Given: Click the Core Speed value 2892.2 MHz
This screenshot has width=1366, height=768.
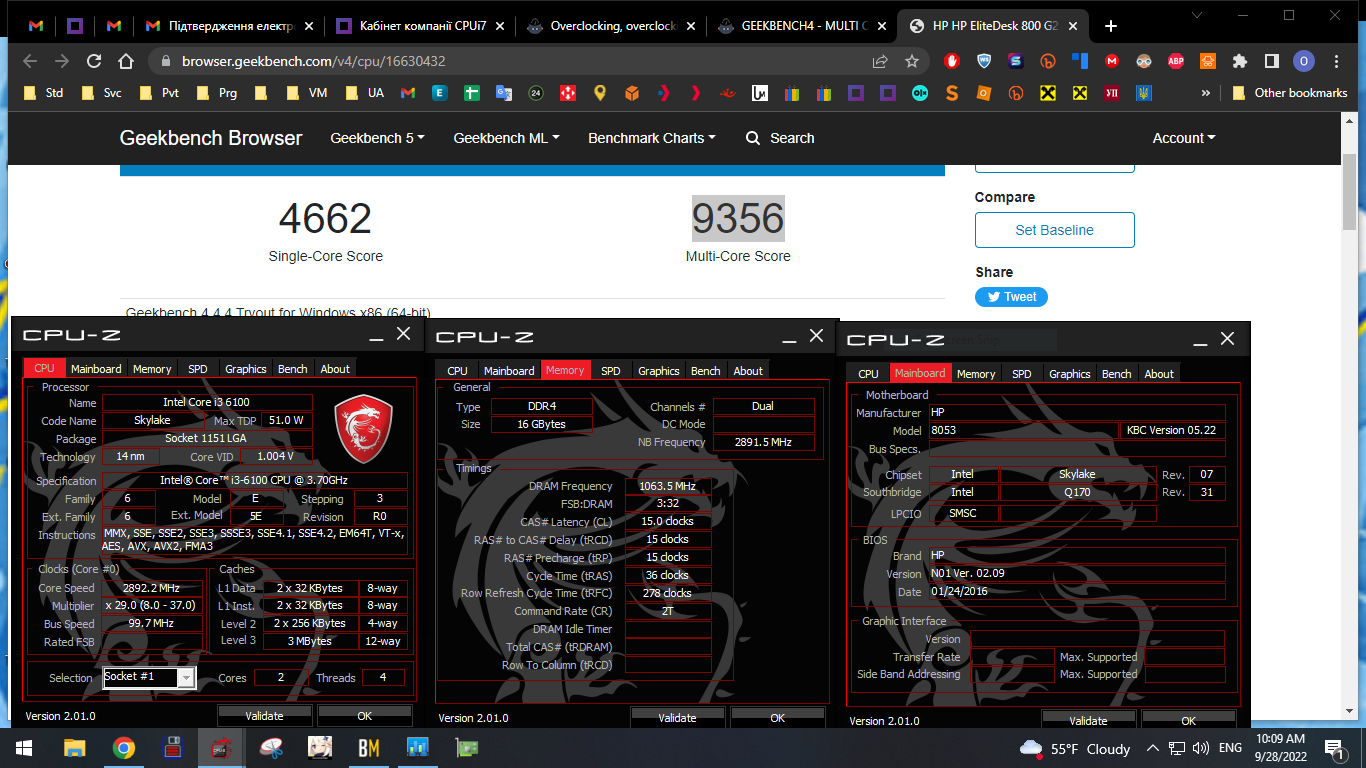Looking at the screenshot, I should 151,588.
